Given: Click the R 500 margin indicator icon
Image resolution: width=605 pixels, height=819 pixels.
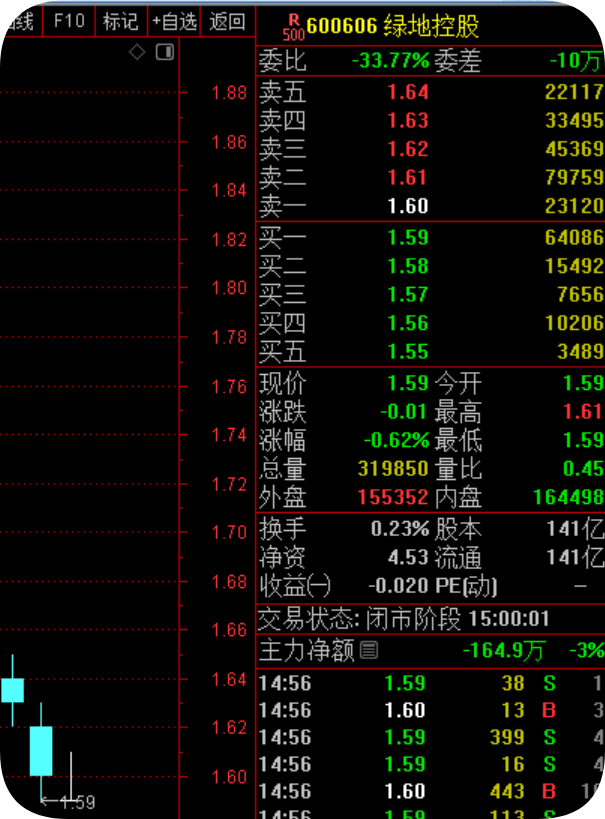Looking at the screenshot, I should click(x=294, y=27).
